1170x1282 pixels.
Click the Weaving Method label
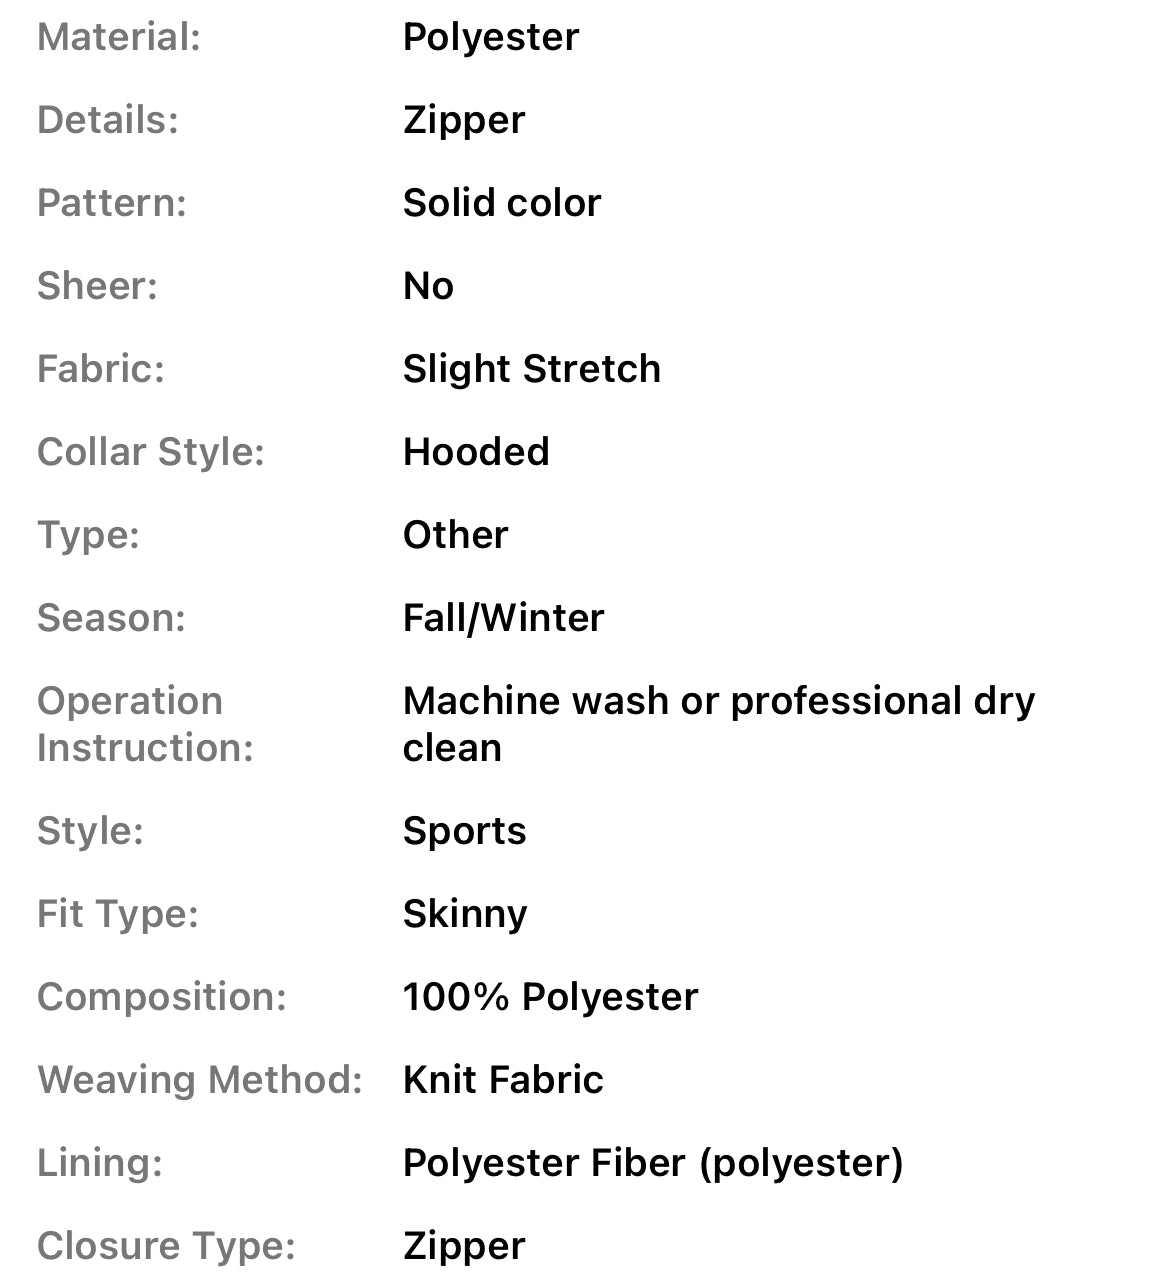pos(199,1081)
